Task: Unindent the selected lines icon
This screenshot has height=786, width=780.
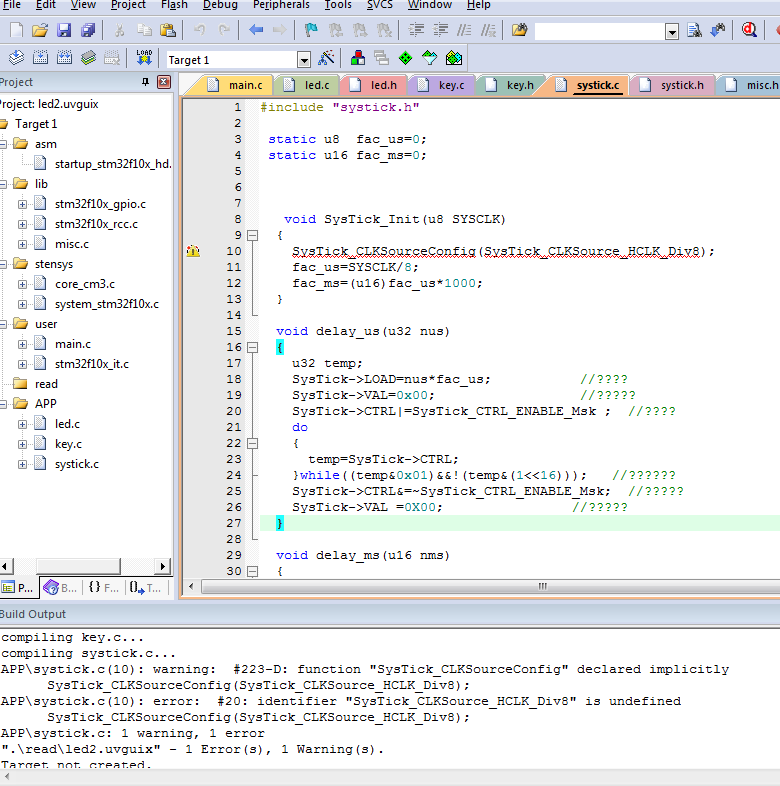Action: tap(440, 30)
